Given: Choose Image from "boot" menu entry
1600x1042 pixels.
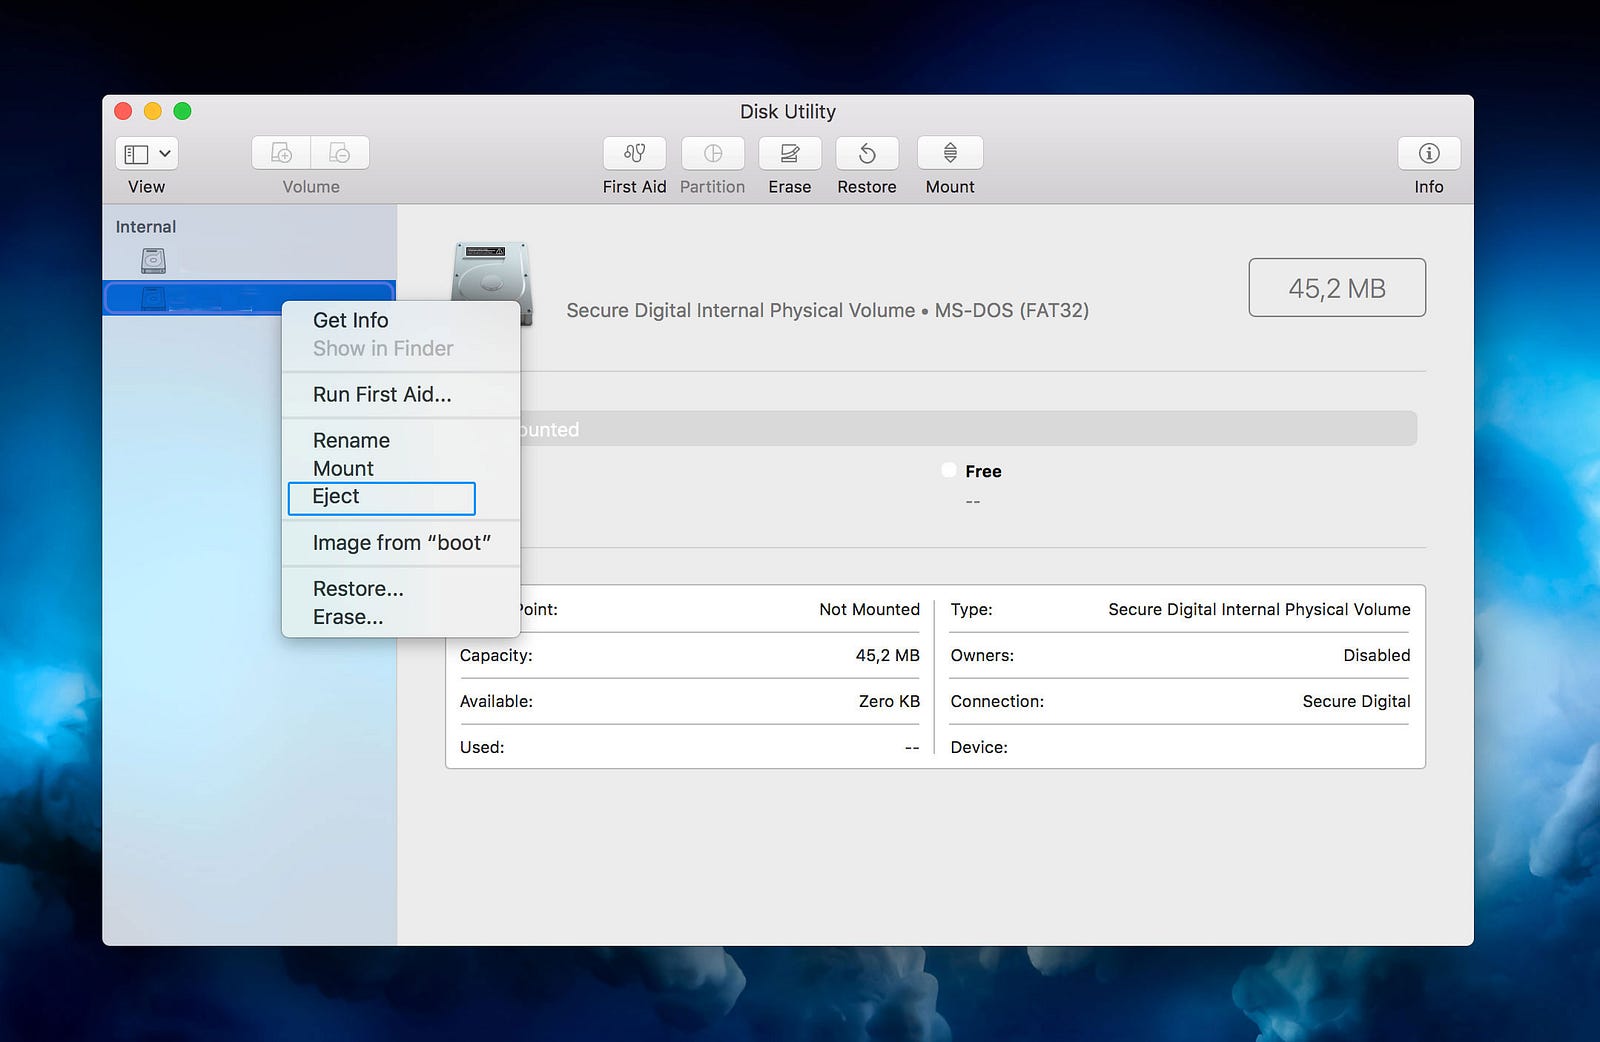Looking at the screenshot, I should coord(401,542).
